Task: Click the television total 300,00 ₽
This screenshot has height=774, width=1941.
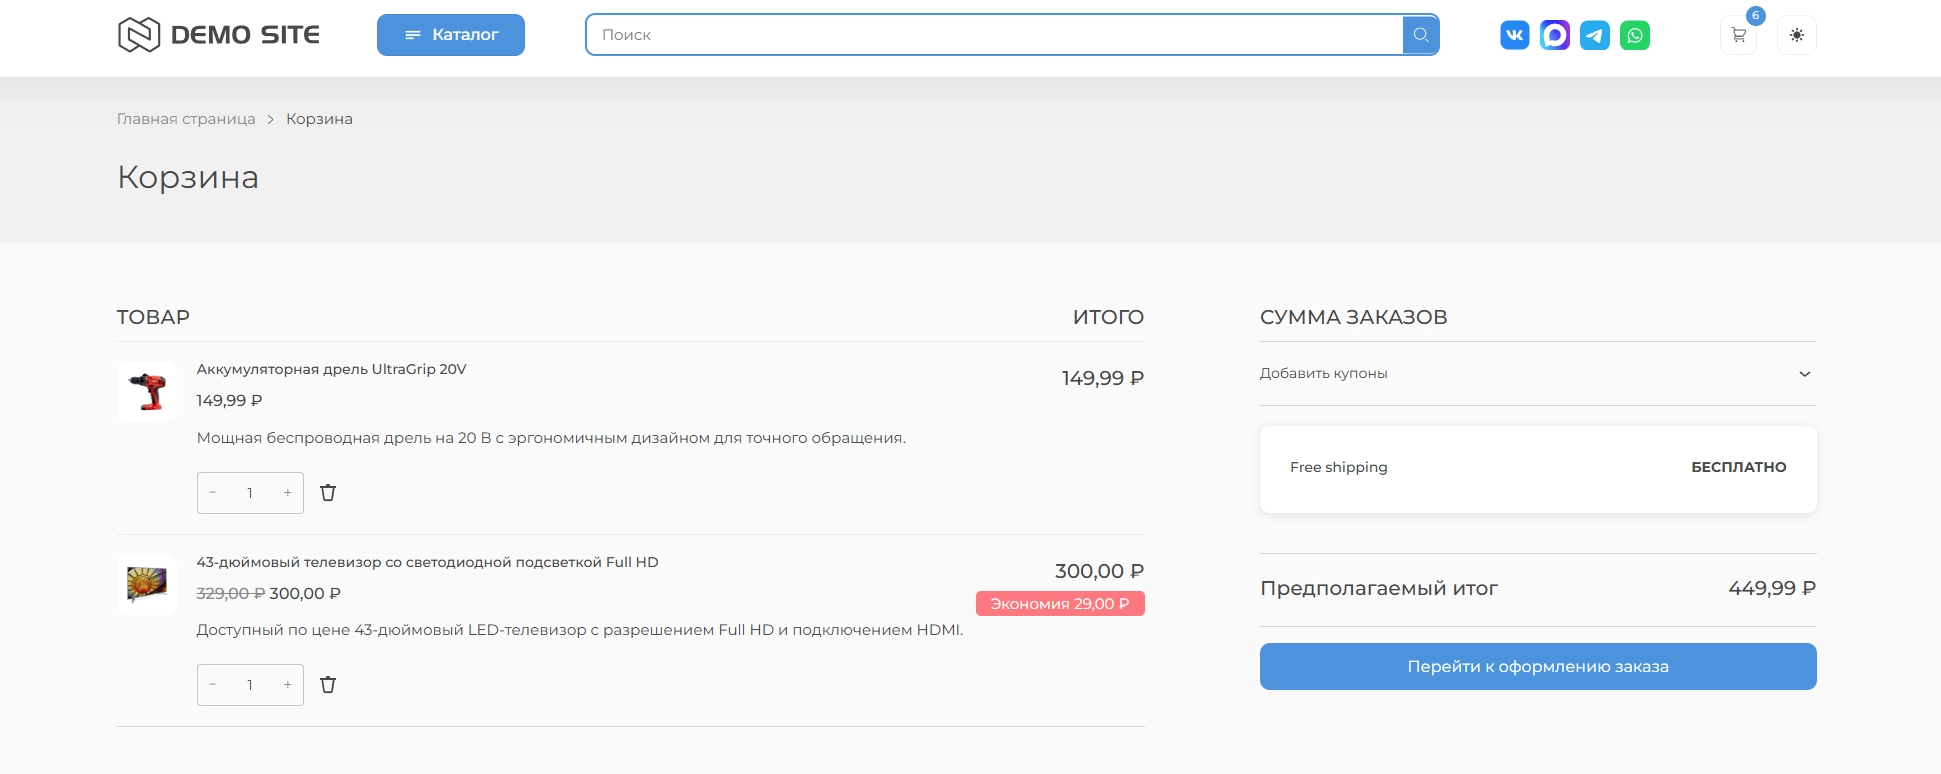Action: tap(1100, 571)
